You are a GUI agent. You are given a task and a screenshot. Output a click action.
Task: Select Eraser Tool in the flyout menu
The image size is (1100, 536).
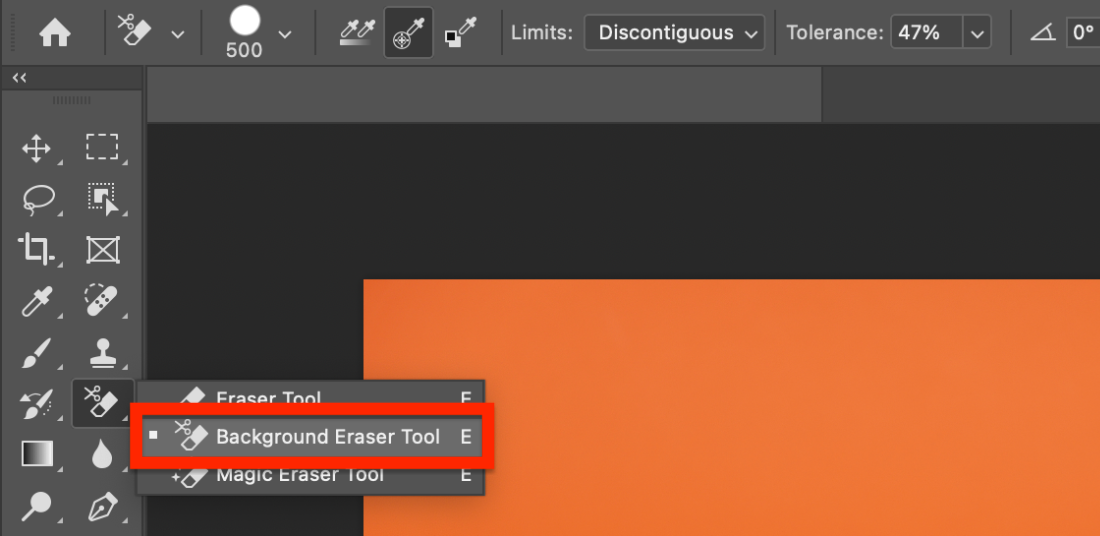(x=269, y=397)
